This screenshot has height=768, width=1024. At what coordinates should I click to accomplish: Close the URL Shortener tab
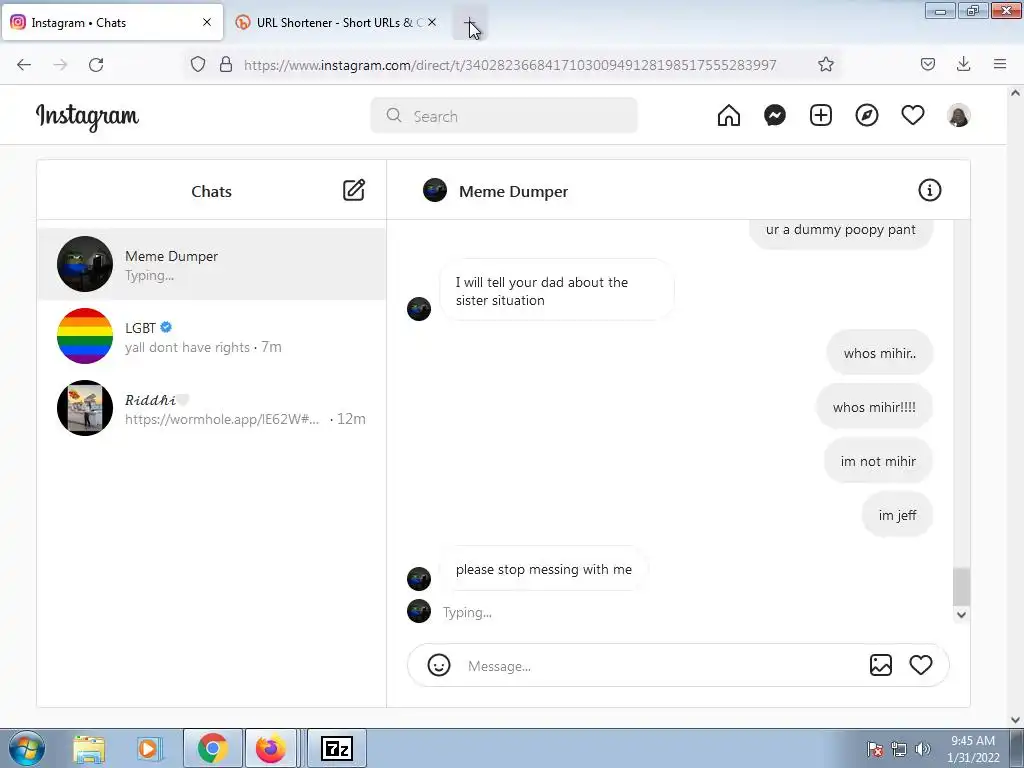(x=432, y=22)
